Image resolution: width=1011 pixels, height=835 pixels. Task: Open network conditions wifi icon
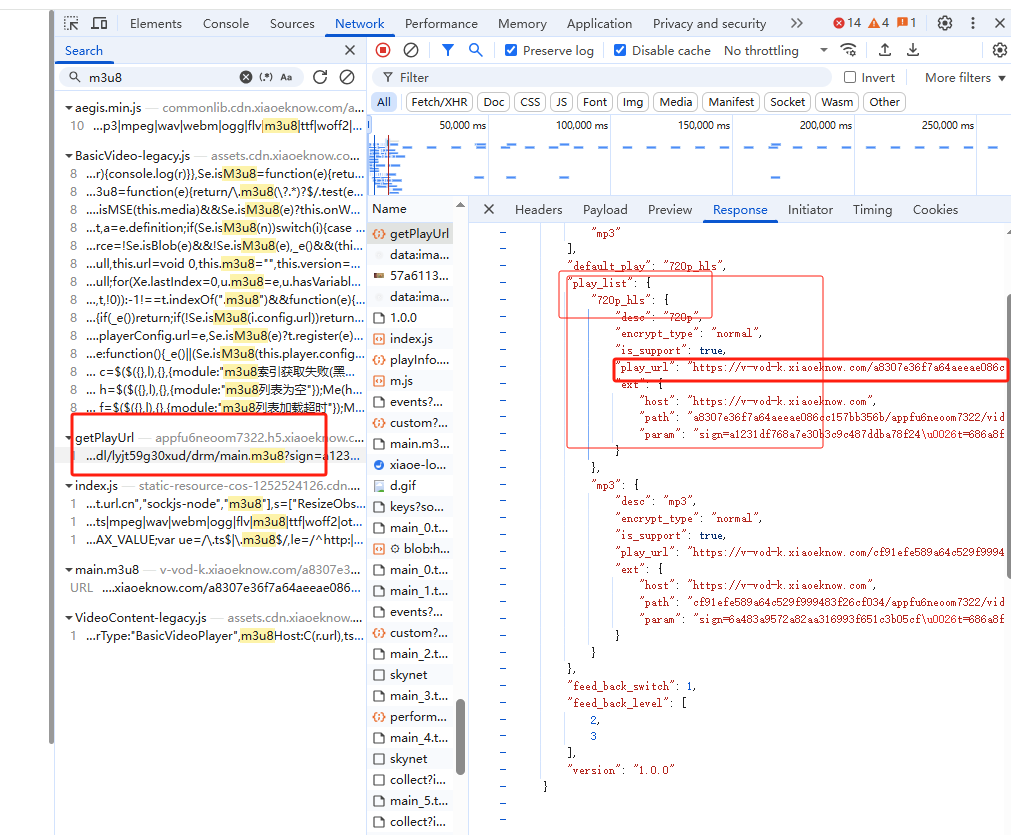pyautogui.click(x=849, y=50)
